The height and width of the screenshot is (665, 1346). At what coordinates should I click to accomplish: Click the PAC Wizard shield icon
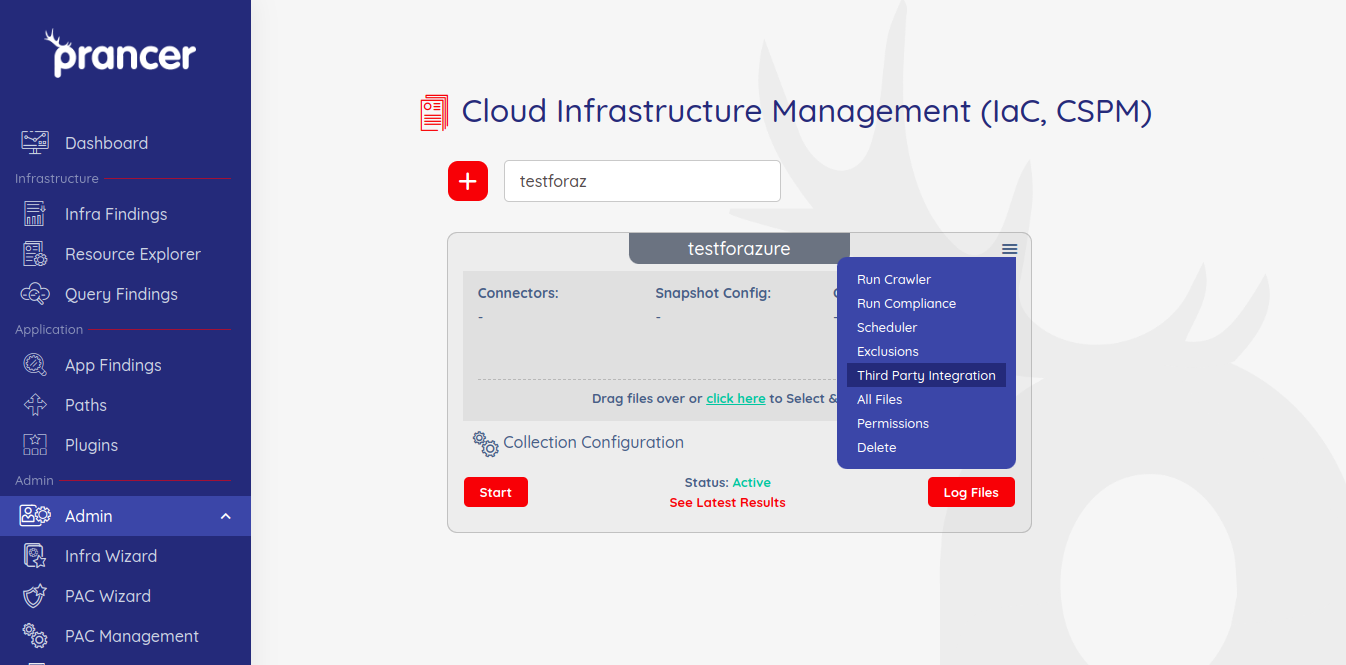coord(35,596)
